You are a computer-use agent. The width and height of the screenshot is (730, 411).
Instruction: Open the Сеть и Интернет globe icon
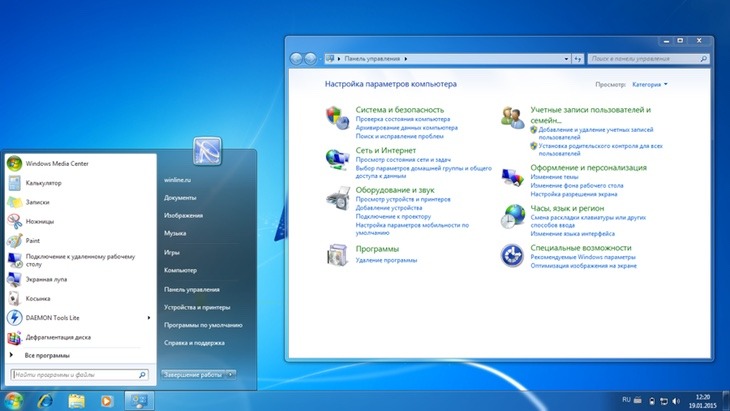pos(338,158)
